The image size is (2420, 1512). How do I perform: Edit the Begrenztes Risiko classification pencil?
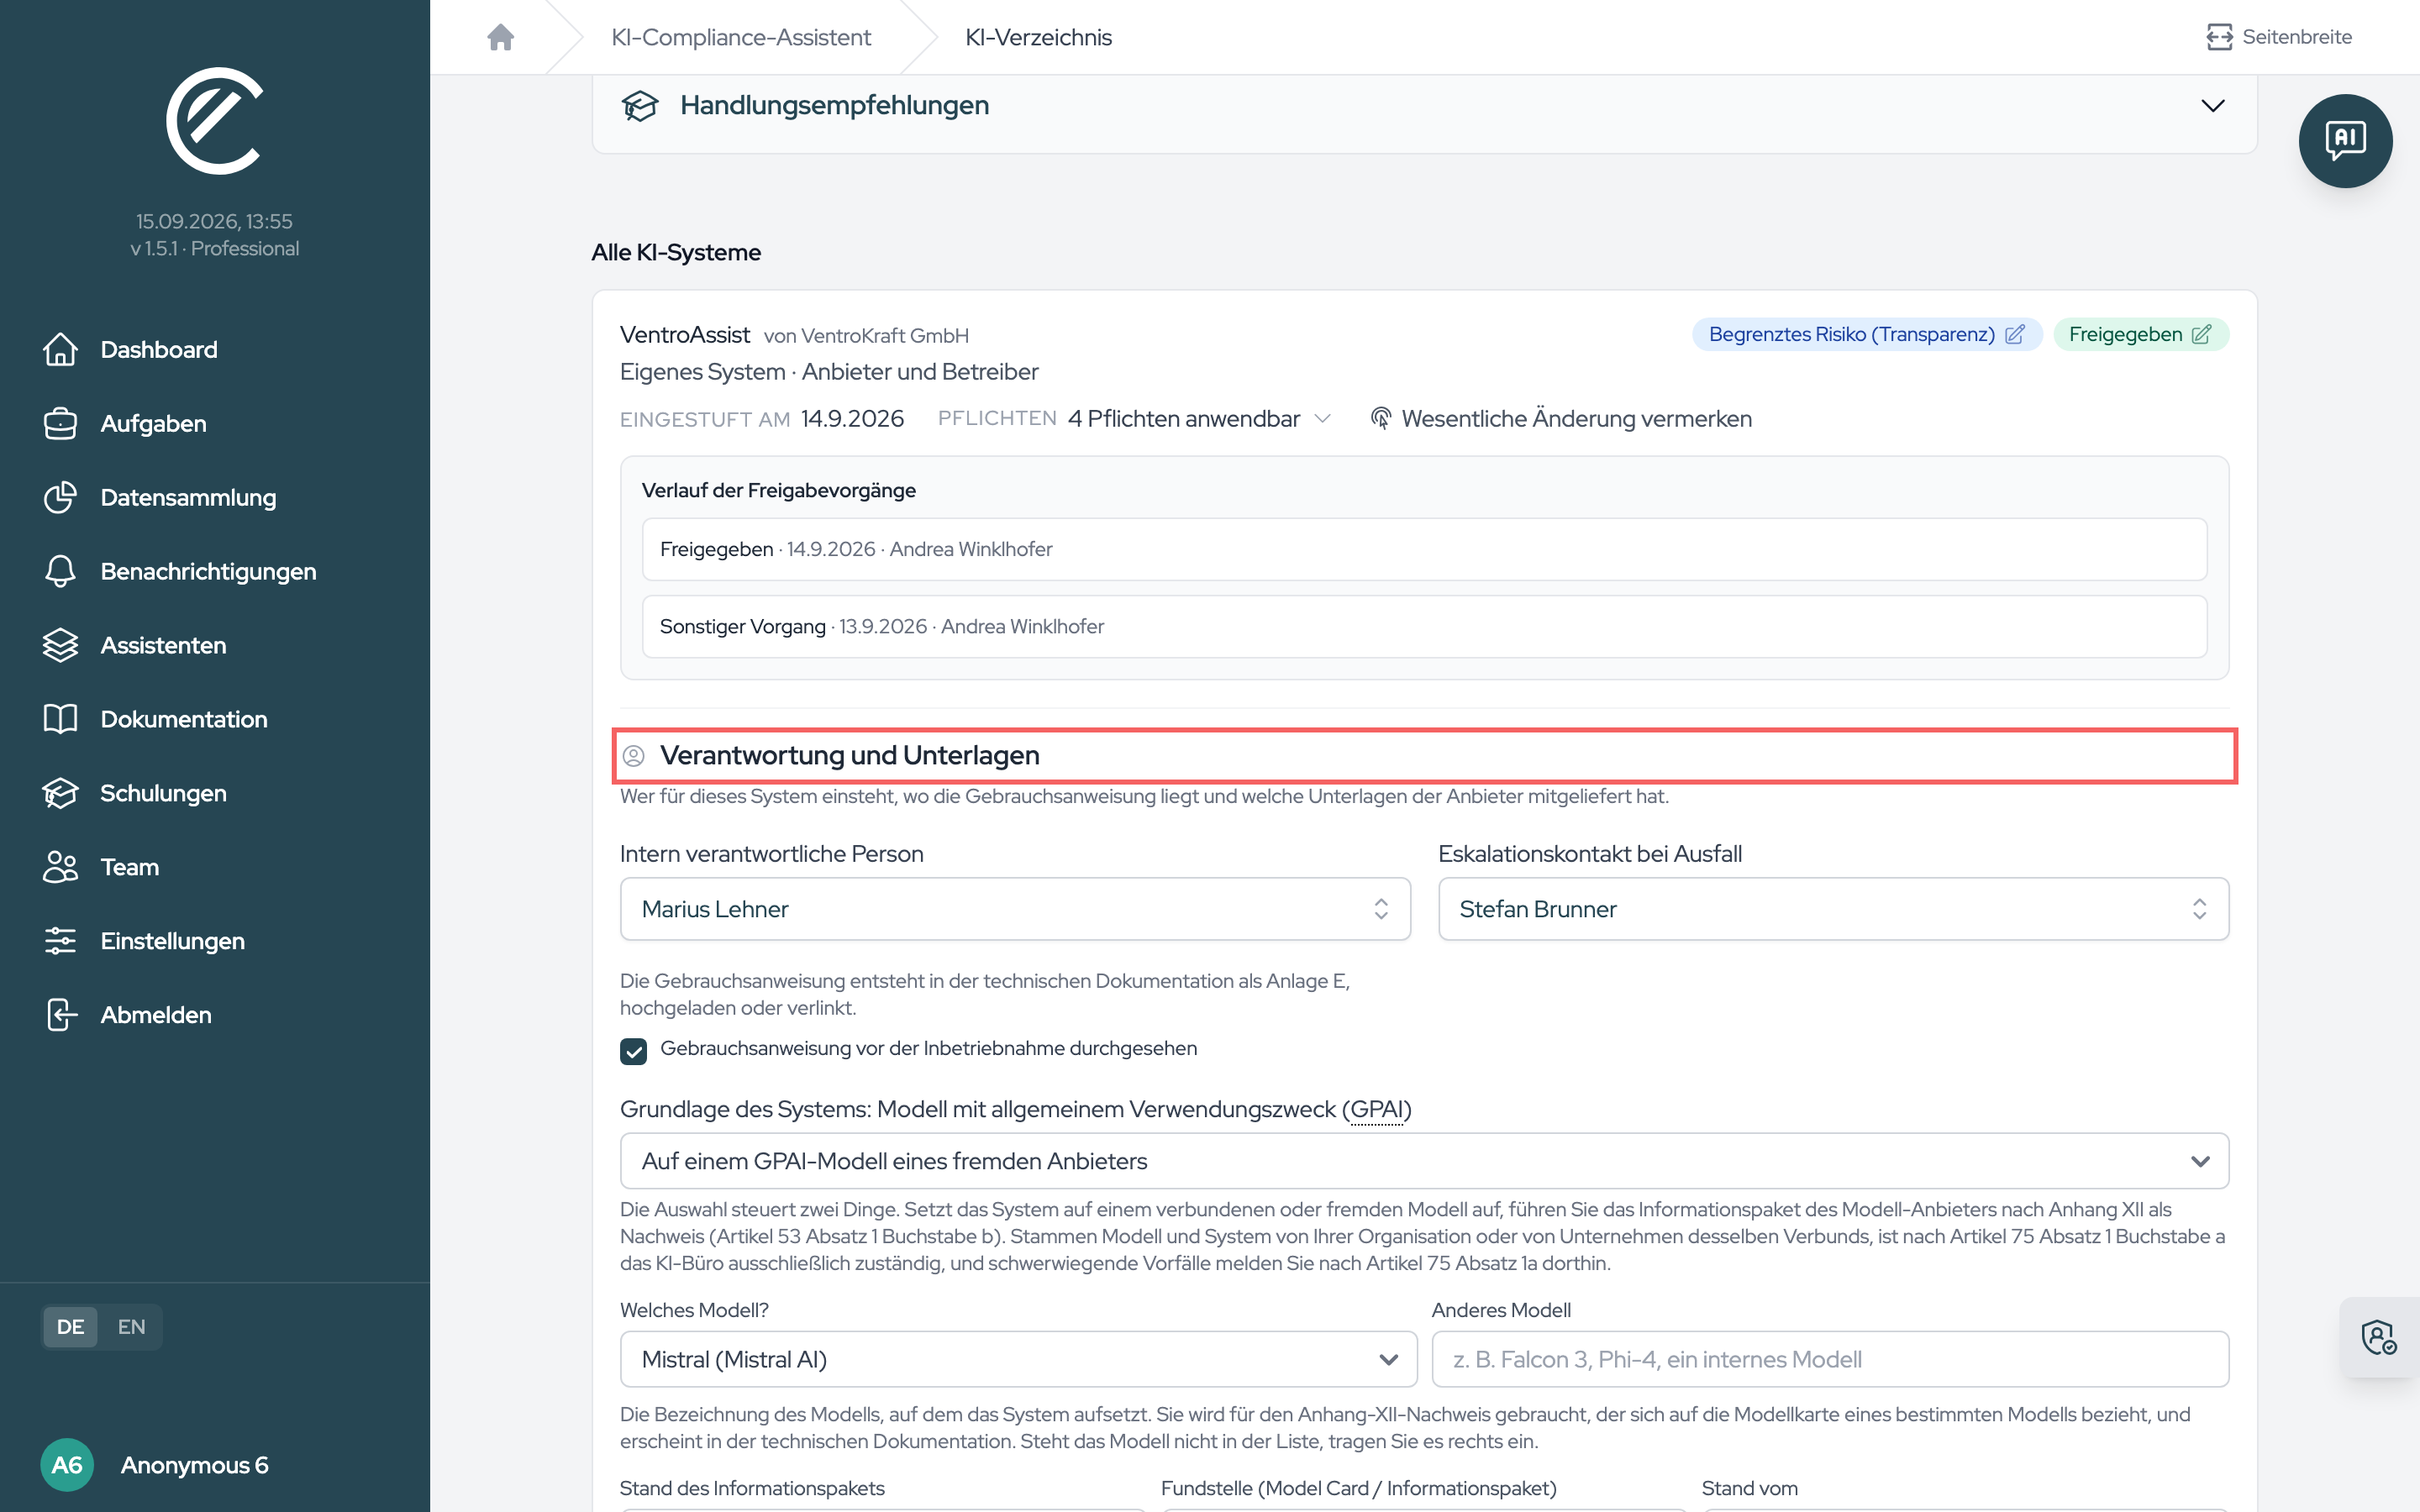click(2014, 334)
